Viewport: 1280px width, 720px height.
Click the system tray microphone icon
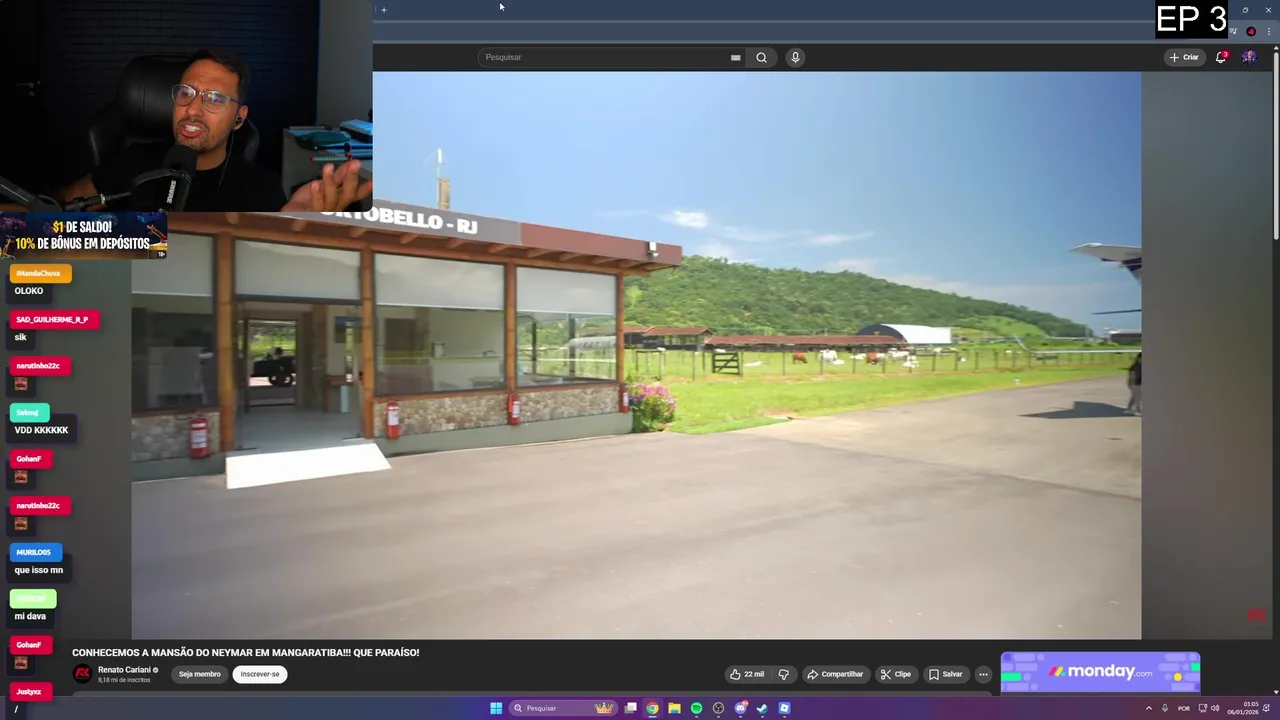pyautogui.click(x=1164, y=708)
